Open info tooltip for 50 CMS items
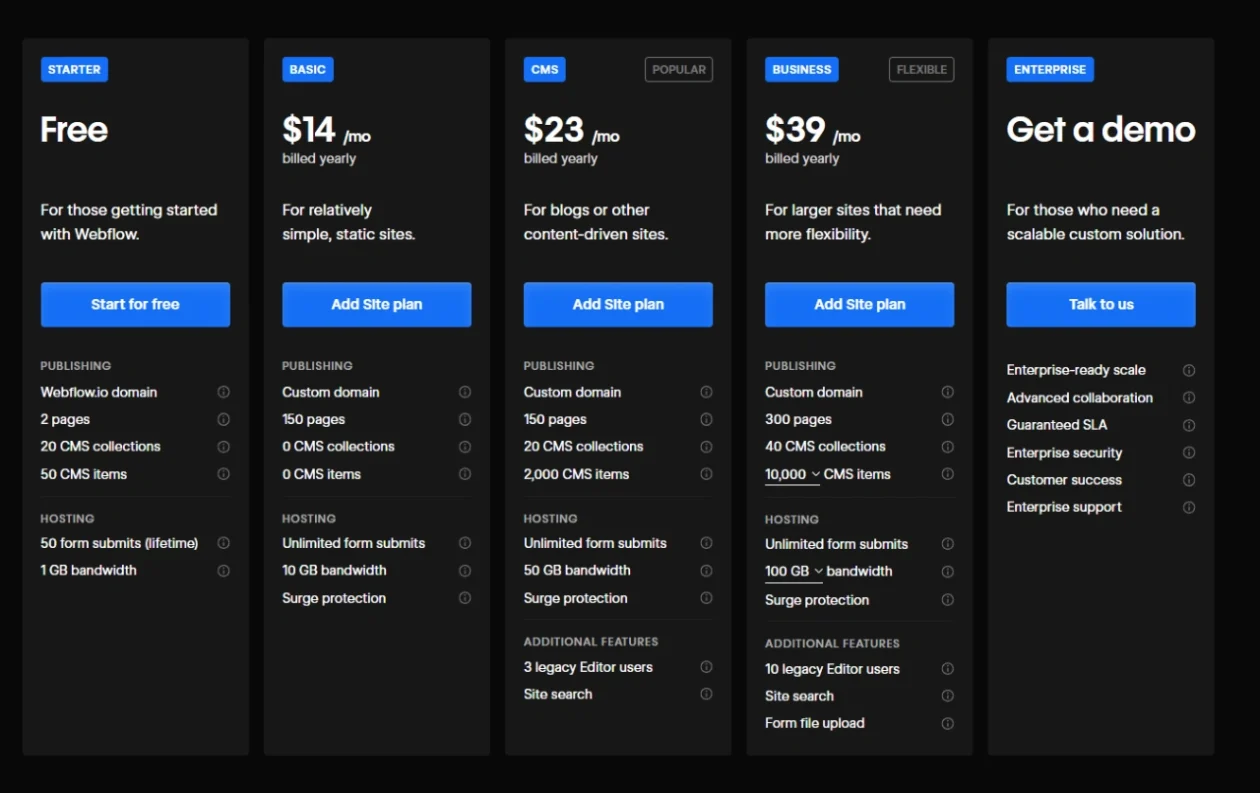This screenshot has height=793, width=1260. point(223,474)
